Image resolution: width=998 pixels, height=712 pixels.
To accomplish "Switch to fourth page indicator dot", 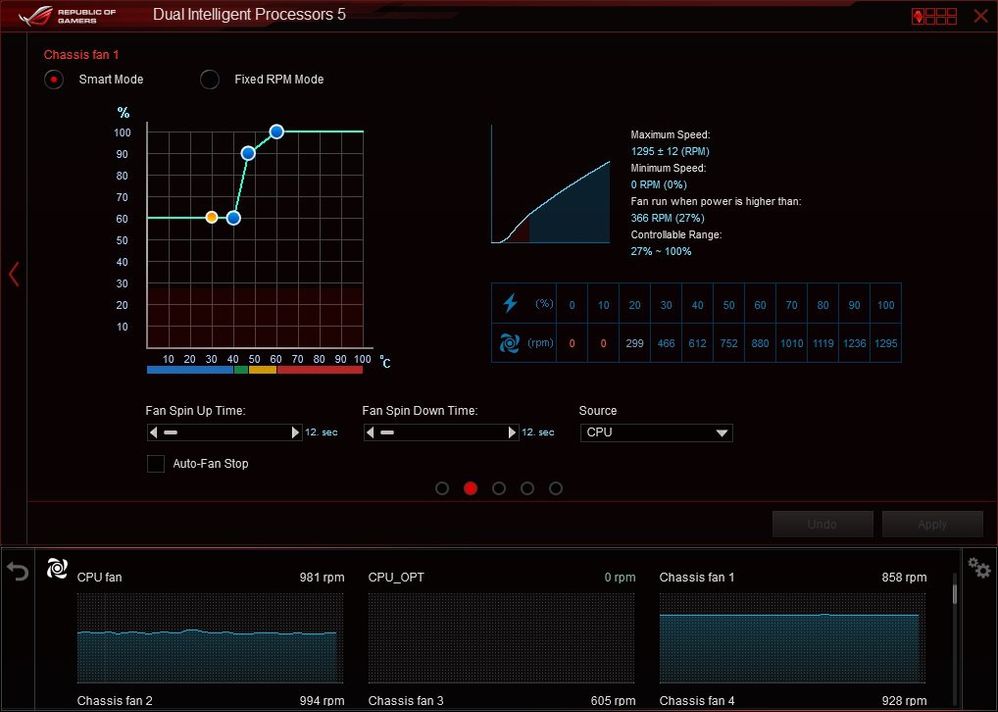I will pyautogui.click(x=527, y=488).
